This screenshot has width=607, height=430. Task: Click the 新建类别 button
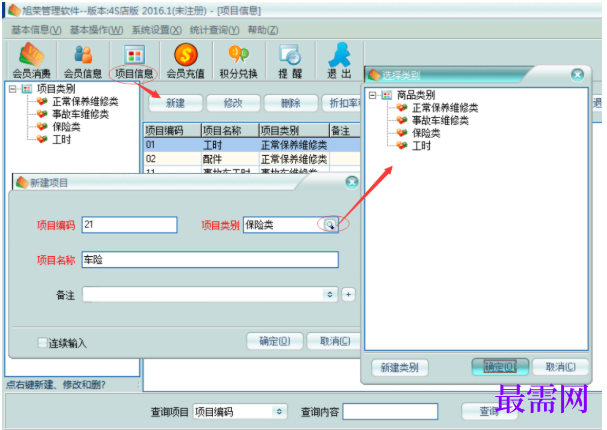400,367
